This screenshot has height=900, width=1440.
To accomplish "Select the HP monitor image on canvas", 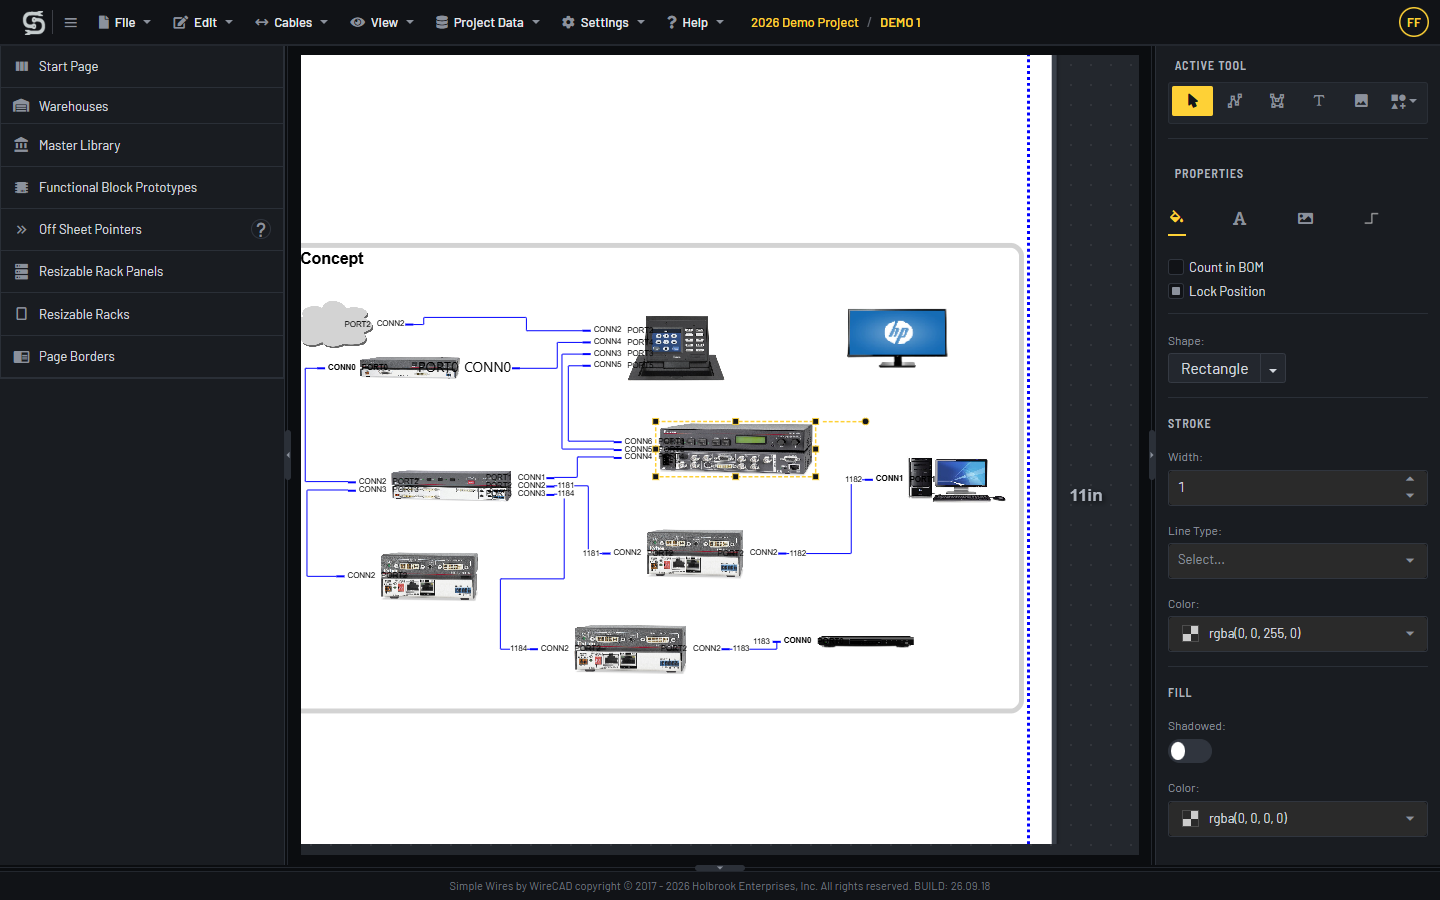I will pyautogui.click(x=897, y=338).
